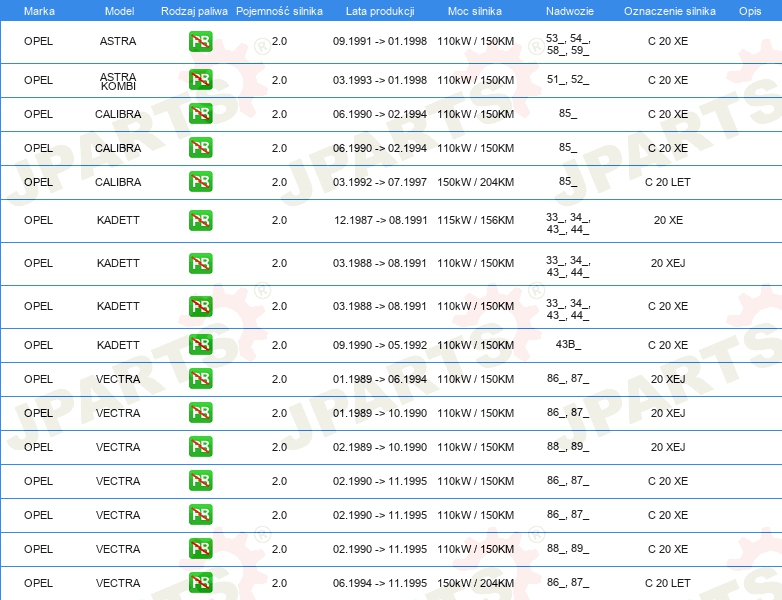
Task: Click the date range 02.1989 -> 10.1990
Action: pyautogui.click(x=380, y=447)
